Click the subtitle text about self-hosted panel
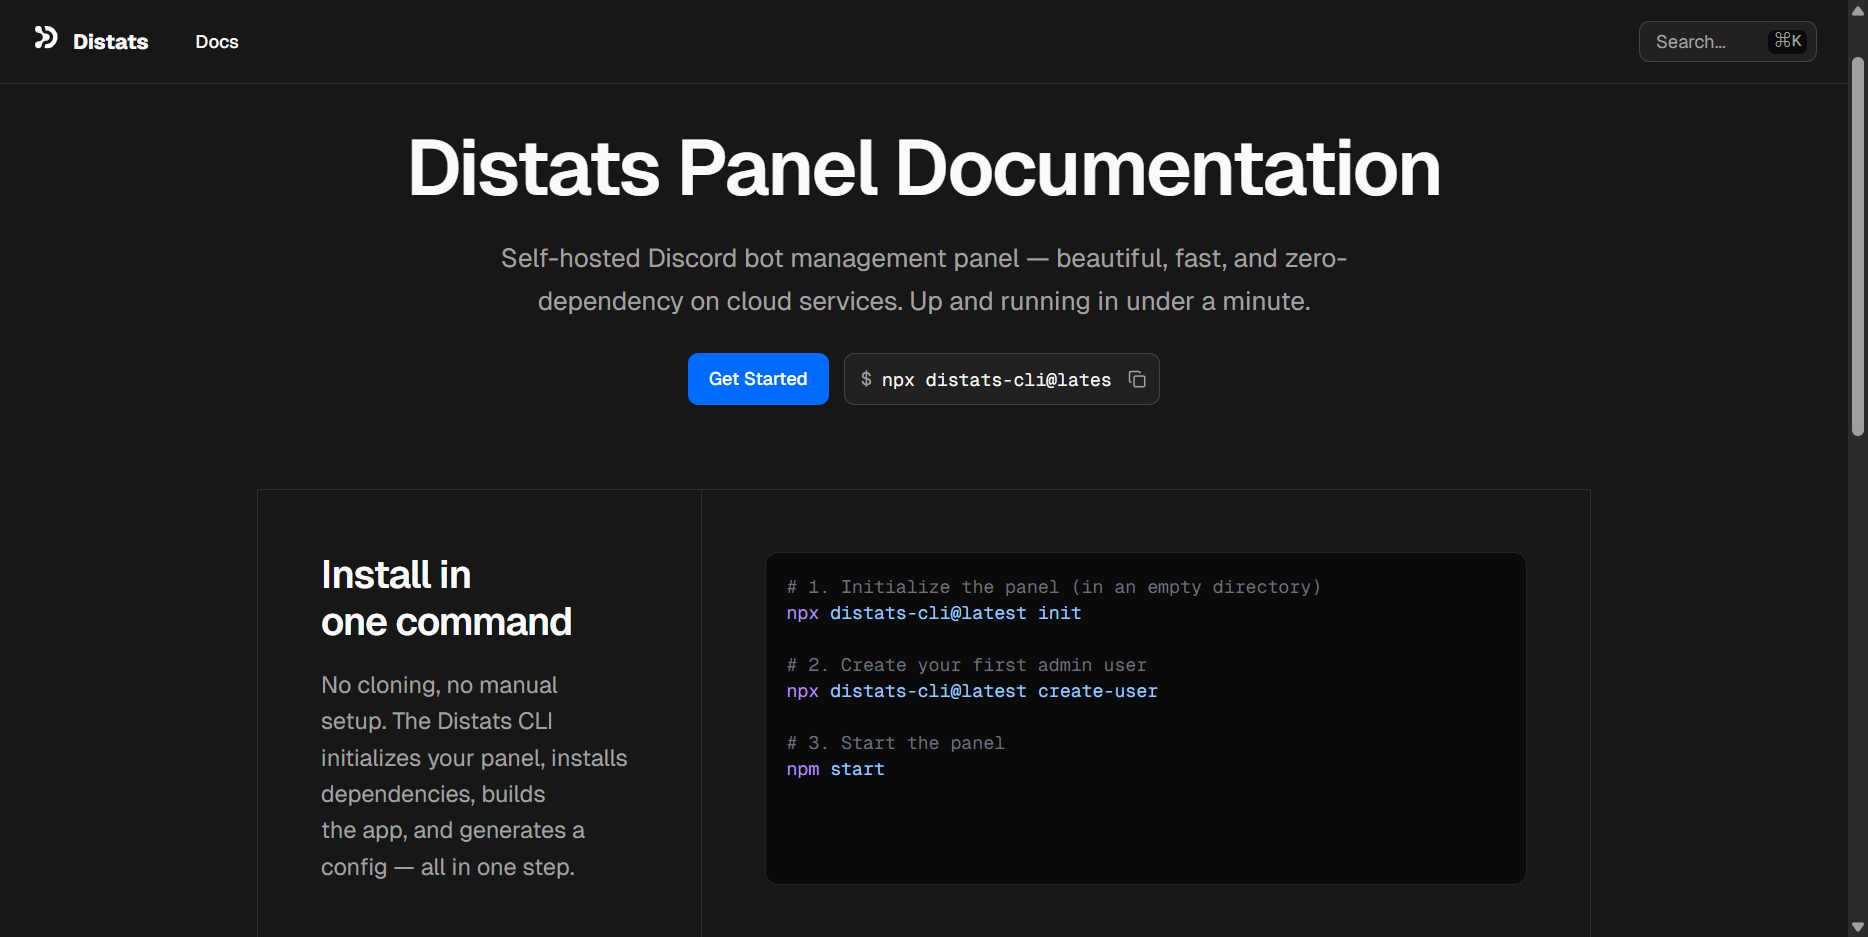 923,279
